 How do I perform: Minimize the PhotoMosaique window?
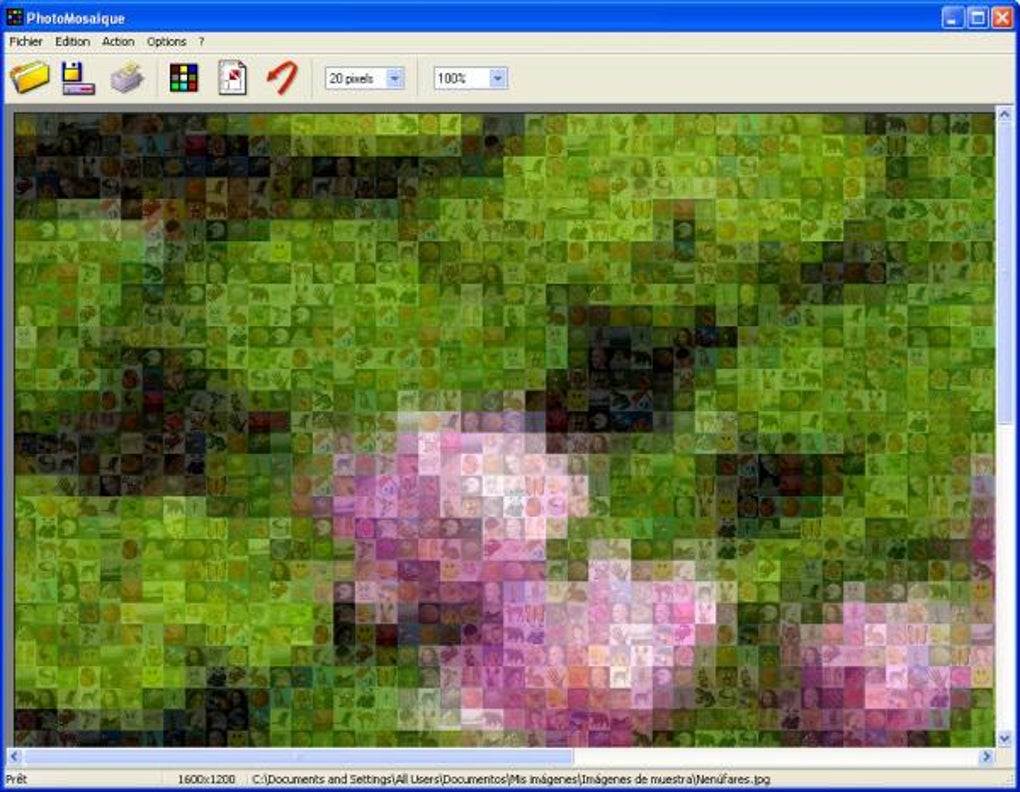tap(953, 18)
